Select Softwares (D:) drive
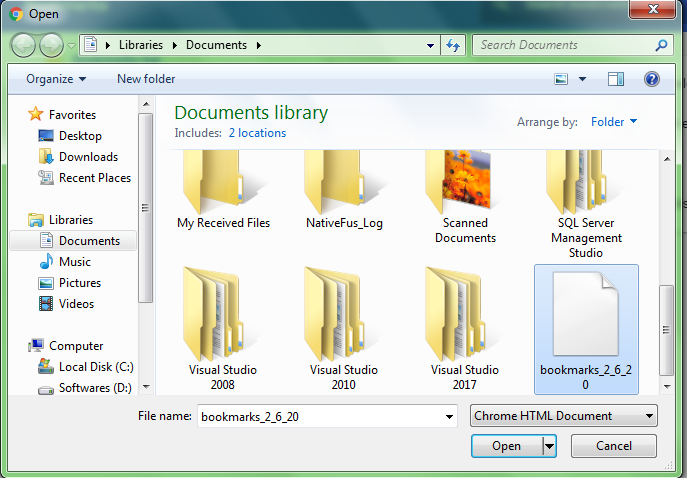This screenshot has width=687, height=478. [85, 388]
